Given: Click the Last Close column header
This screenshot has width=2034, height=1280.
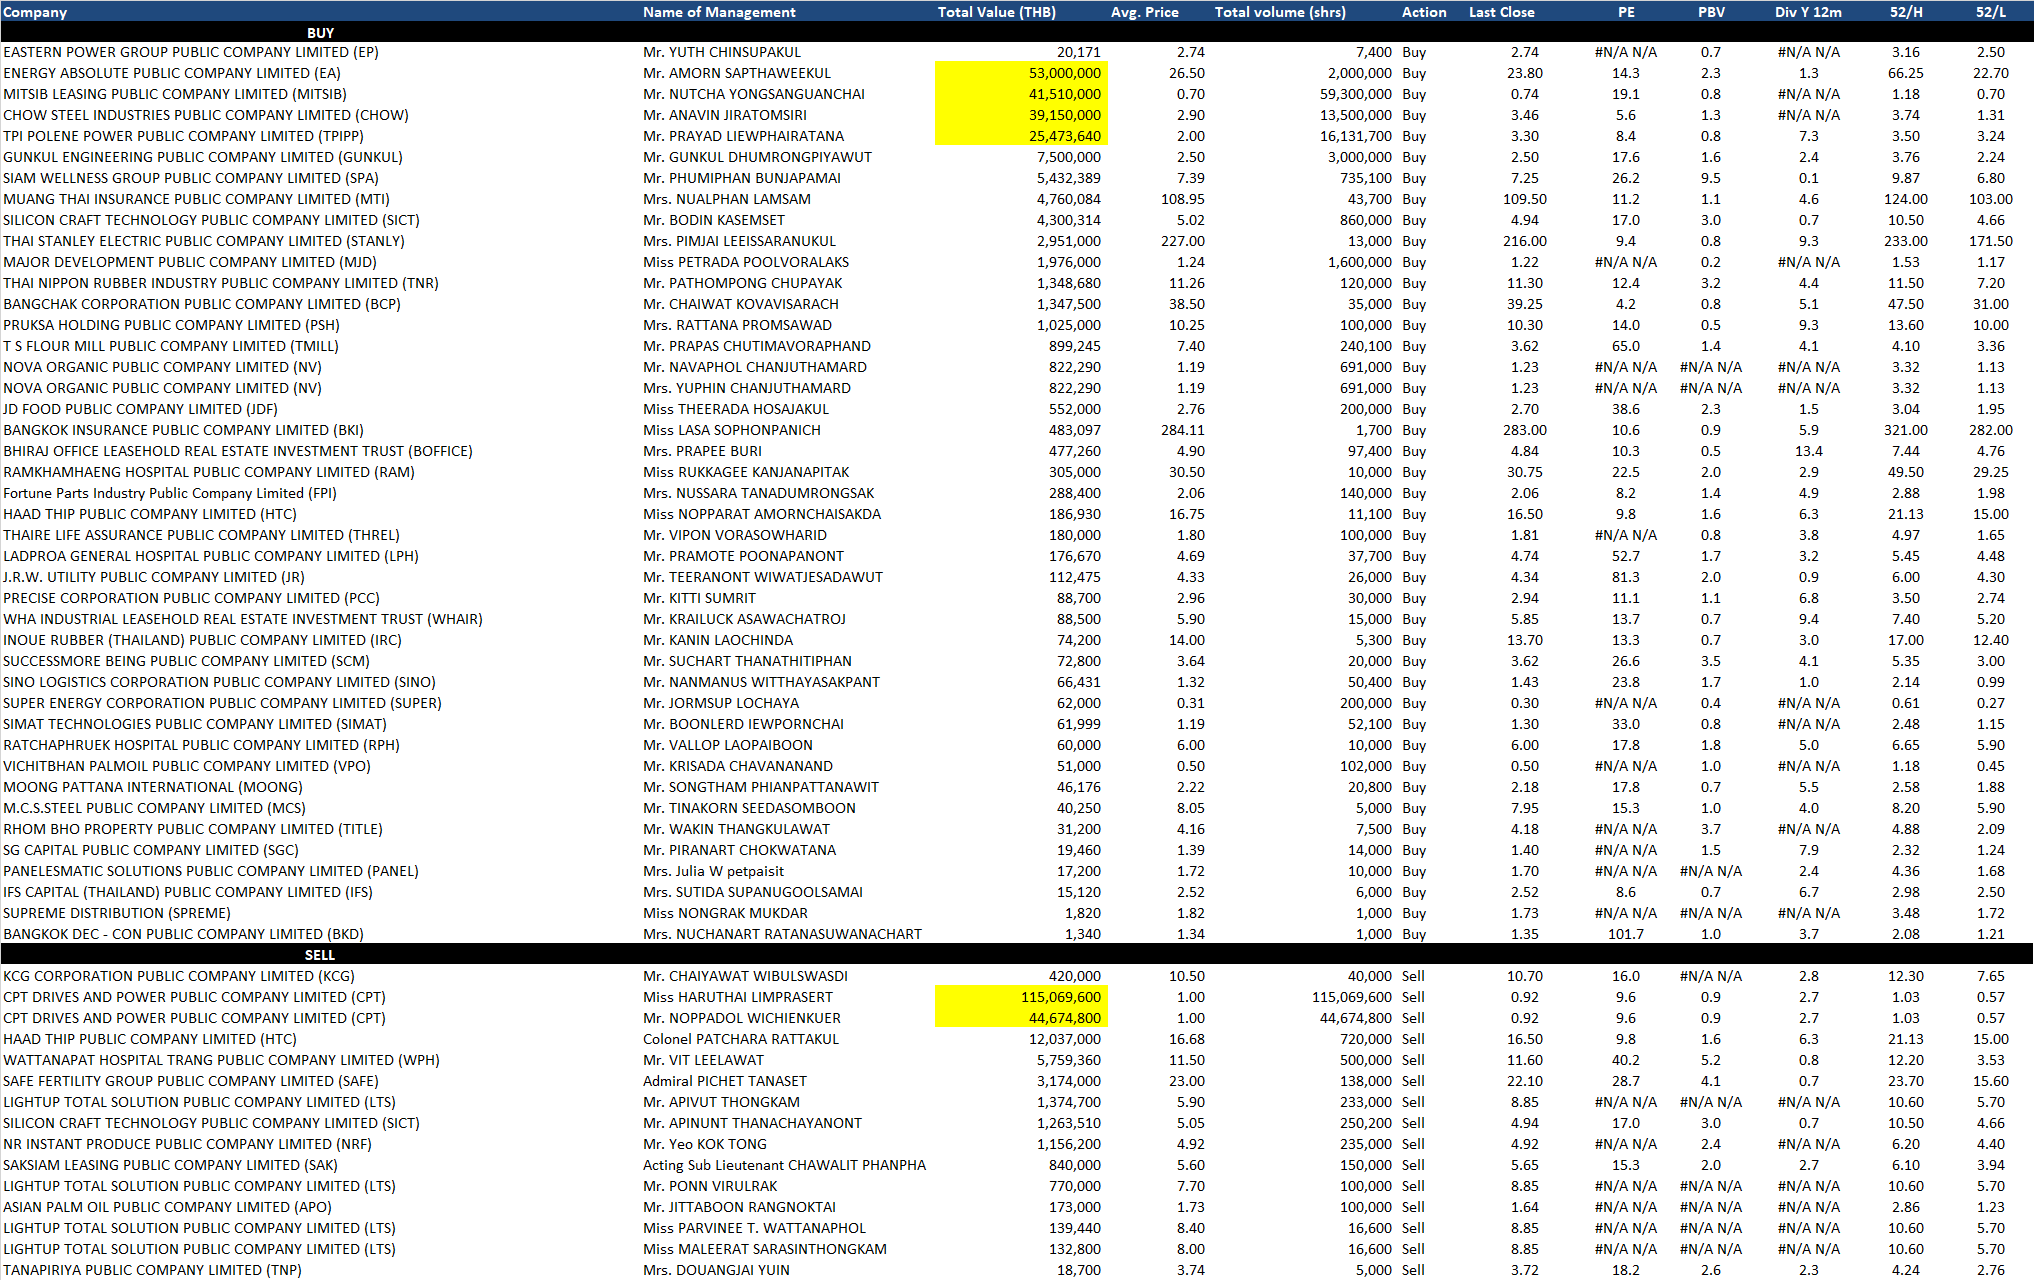Looking at the screenshot, I should point(1501,12).
